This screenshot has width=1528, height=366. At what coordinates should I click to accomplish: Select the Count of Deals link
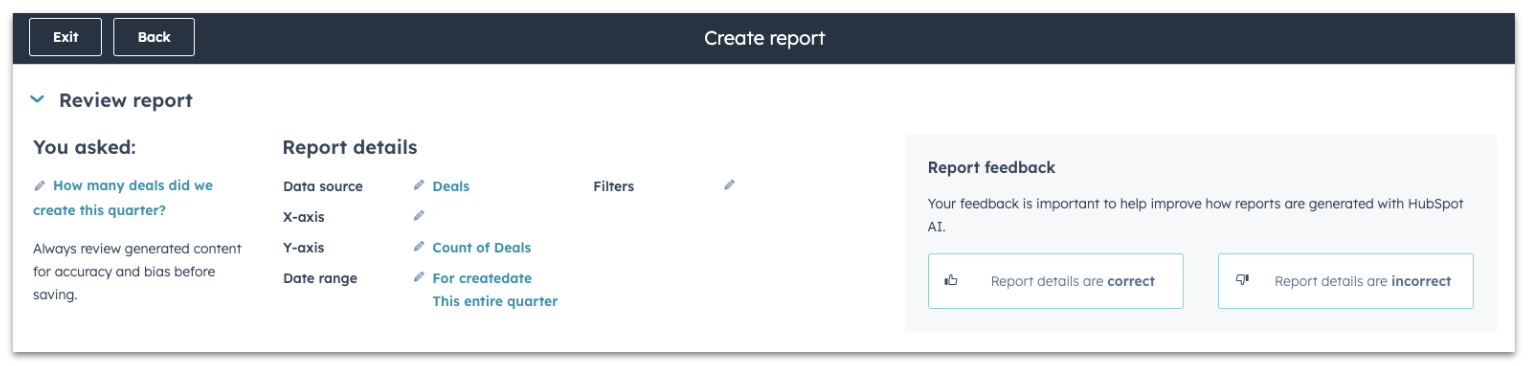[x=482, y=247]
